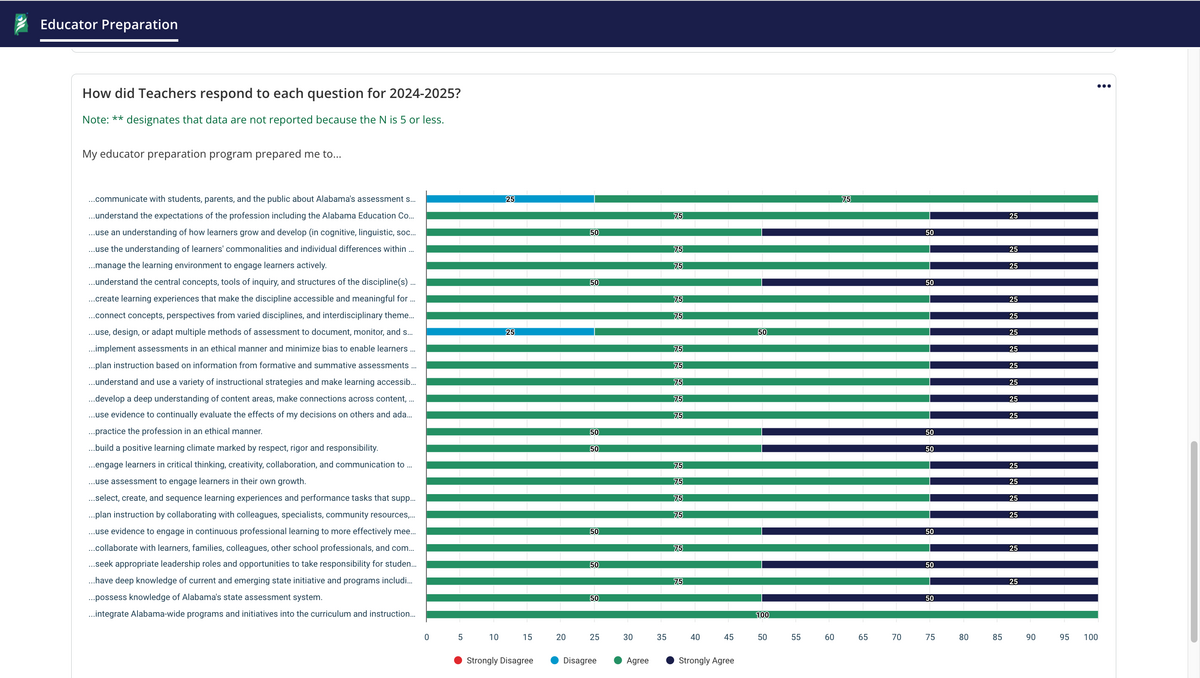Select the Educator Preparation tab

[x=109, y=25]
